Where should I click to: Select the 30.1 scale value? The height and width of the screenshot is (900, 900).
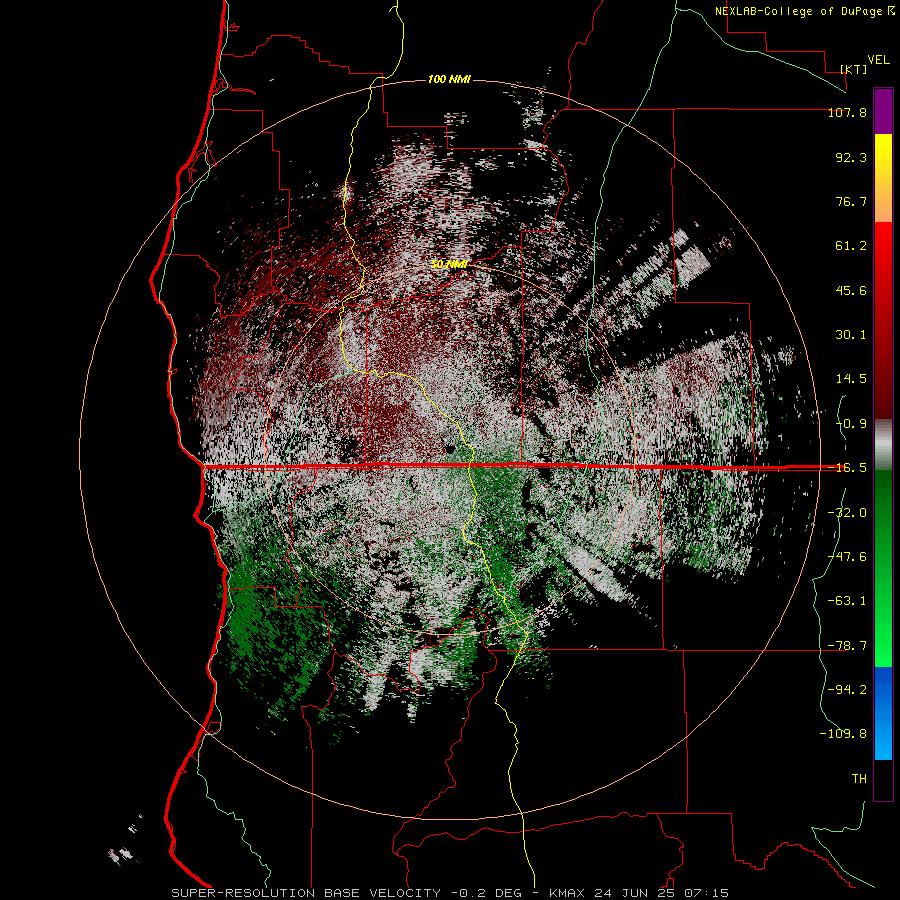click(851, 335)
